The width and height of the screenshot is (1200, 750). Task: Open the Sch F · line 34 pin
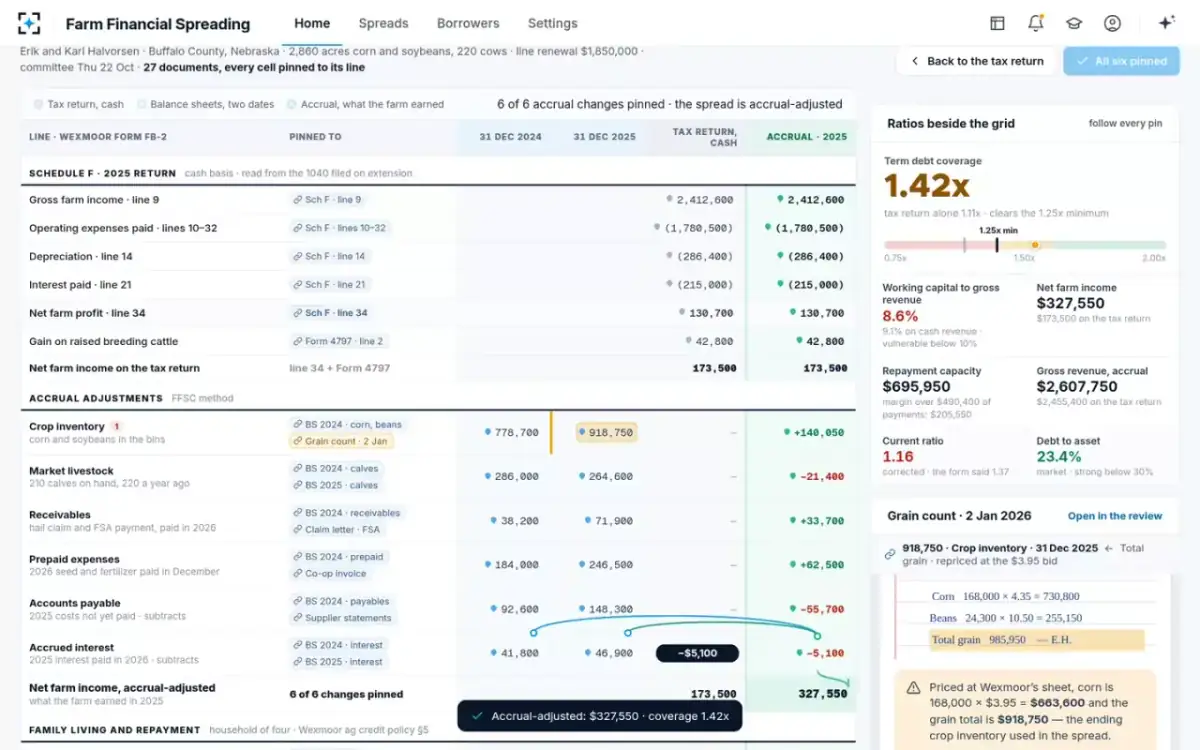coord(332,313)
